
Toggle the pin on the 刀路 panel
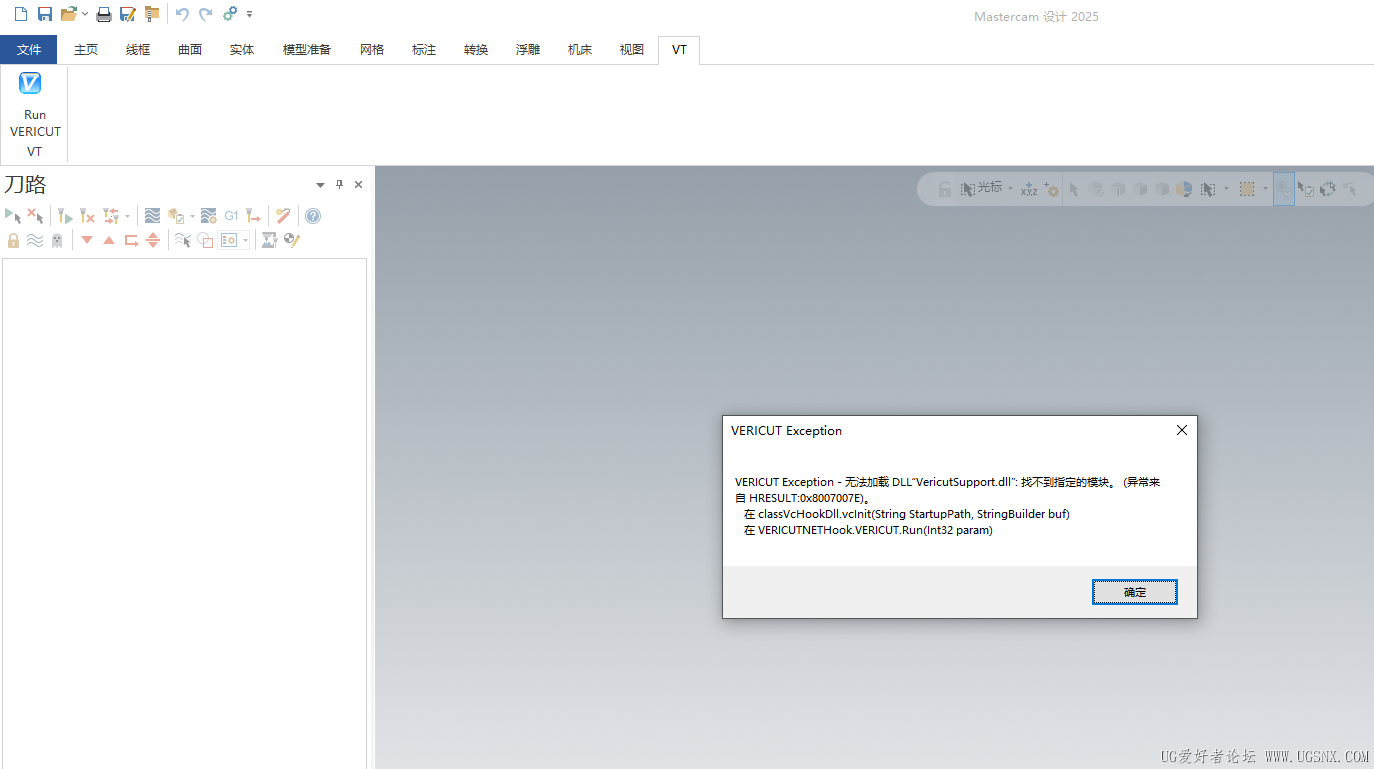tap(339, 184)
